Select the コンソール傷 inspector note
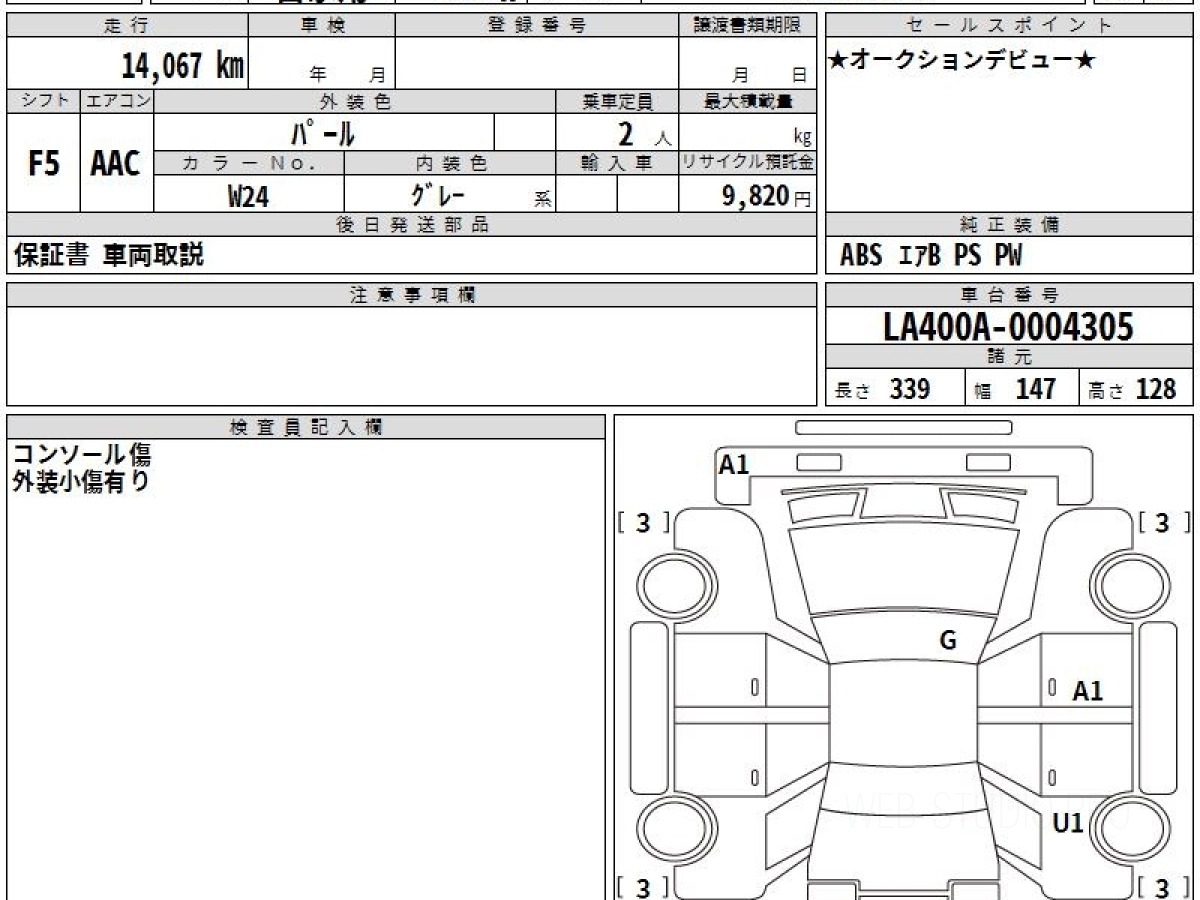 point(82,455)
